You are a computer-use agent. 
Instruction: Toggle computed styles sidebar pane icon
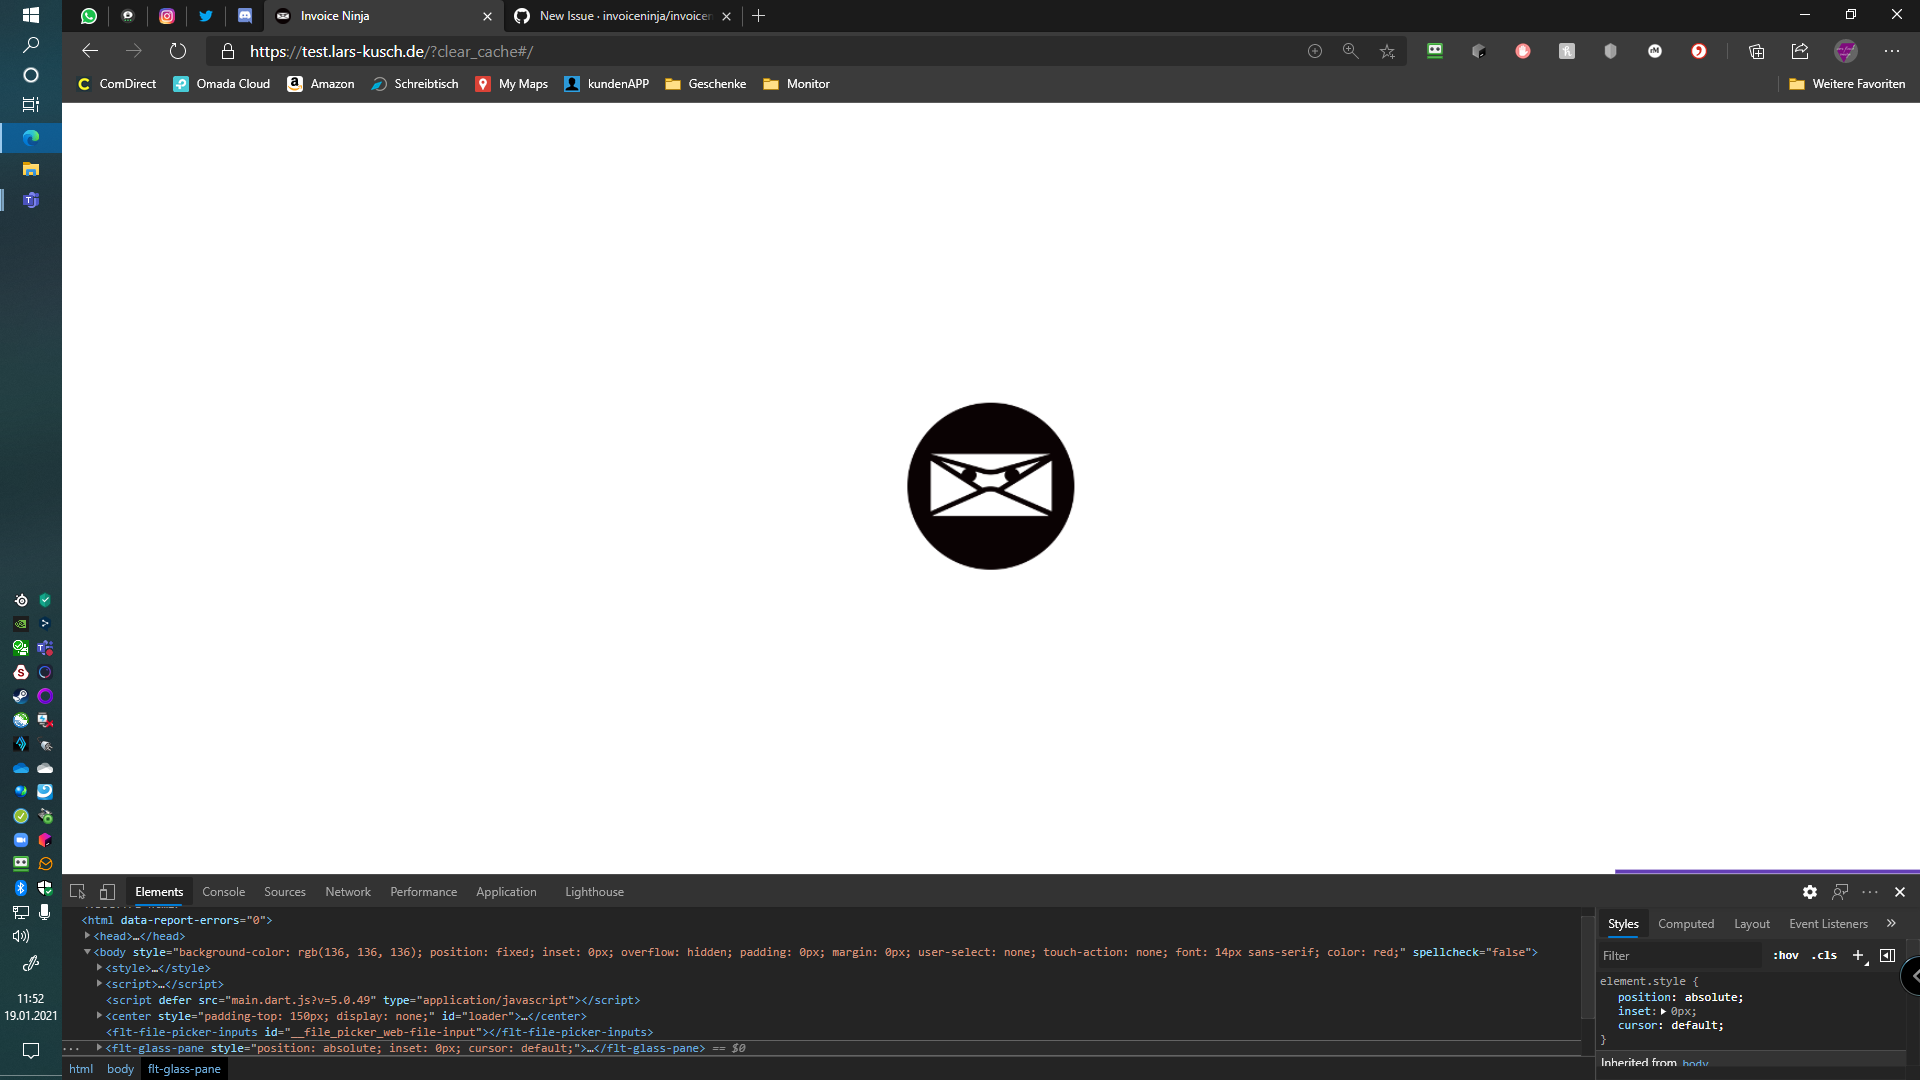1887,955
